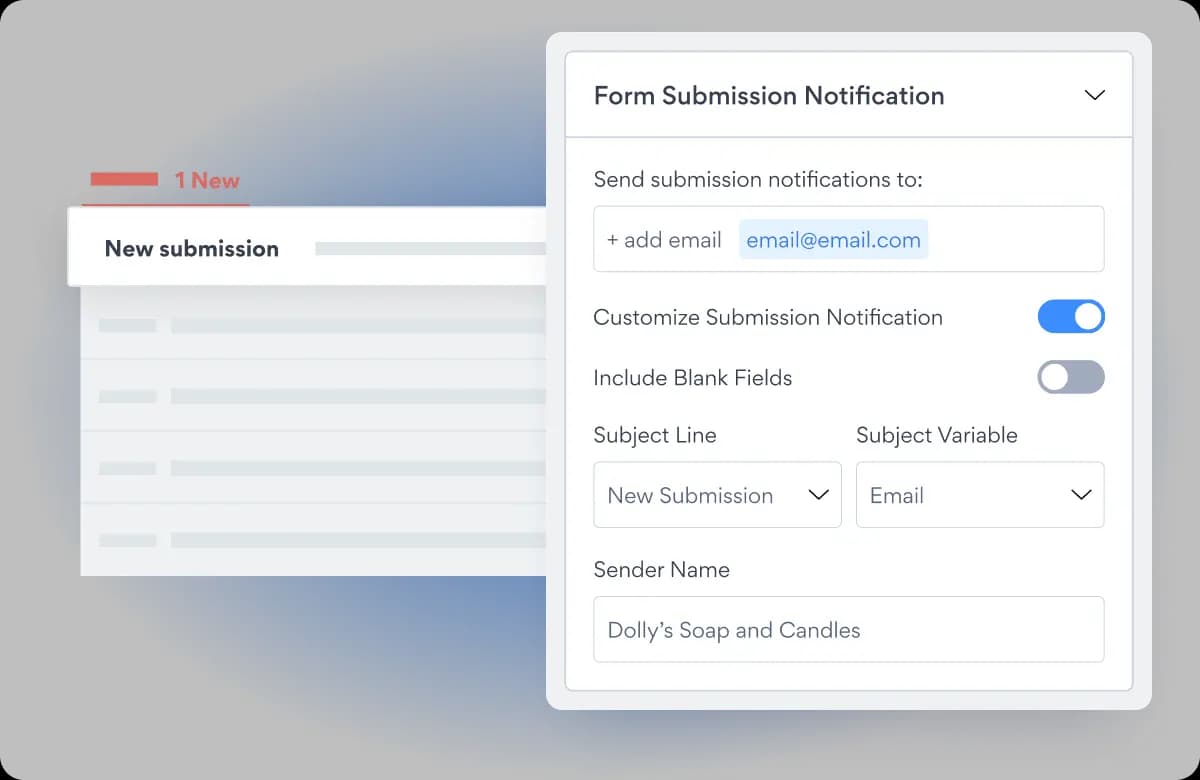Select the last placeholder submission row
Image resolution: width=1200 pixels, height=780 pixels.
click(x=314, y=540)
